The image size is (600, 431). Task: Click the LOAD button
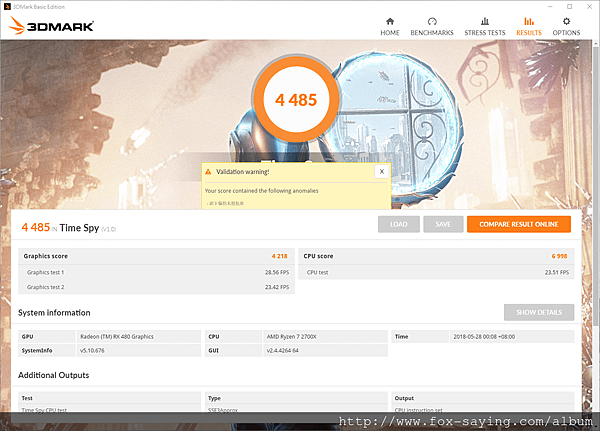click(x=399, y=224)
